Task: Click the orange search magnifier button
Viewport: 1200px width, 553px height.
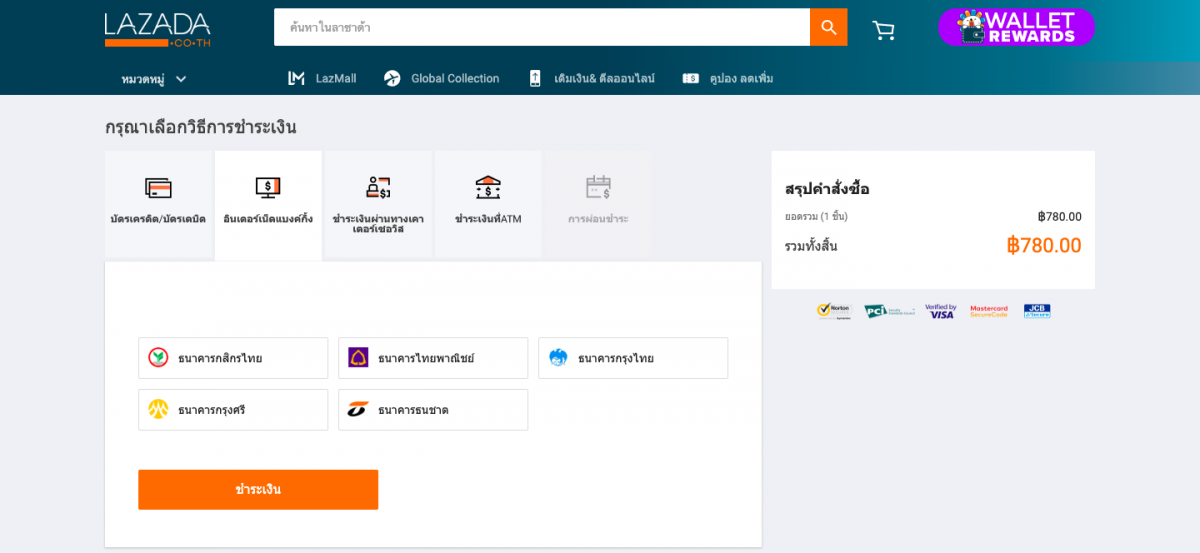Action: point(828,27)
